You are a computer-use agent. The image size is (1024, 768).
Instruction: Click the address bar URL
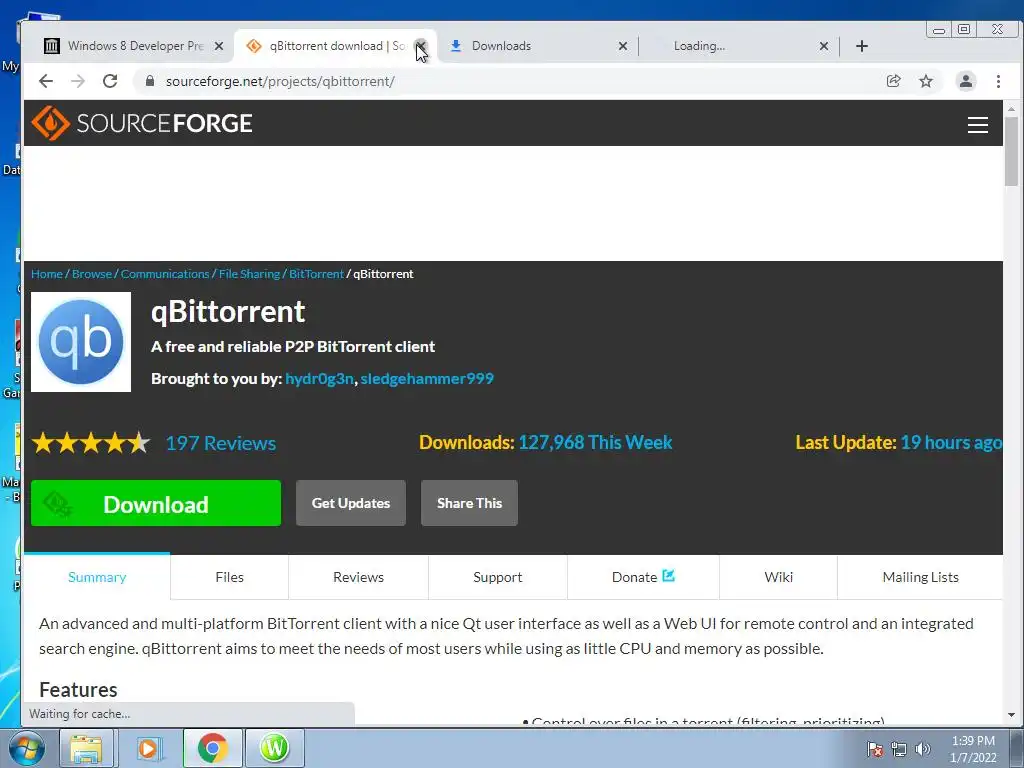pos(280,81)
